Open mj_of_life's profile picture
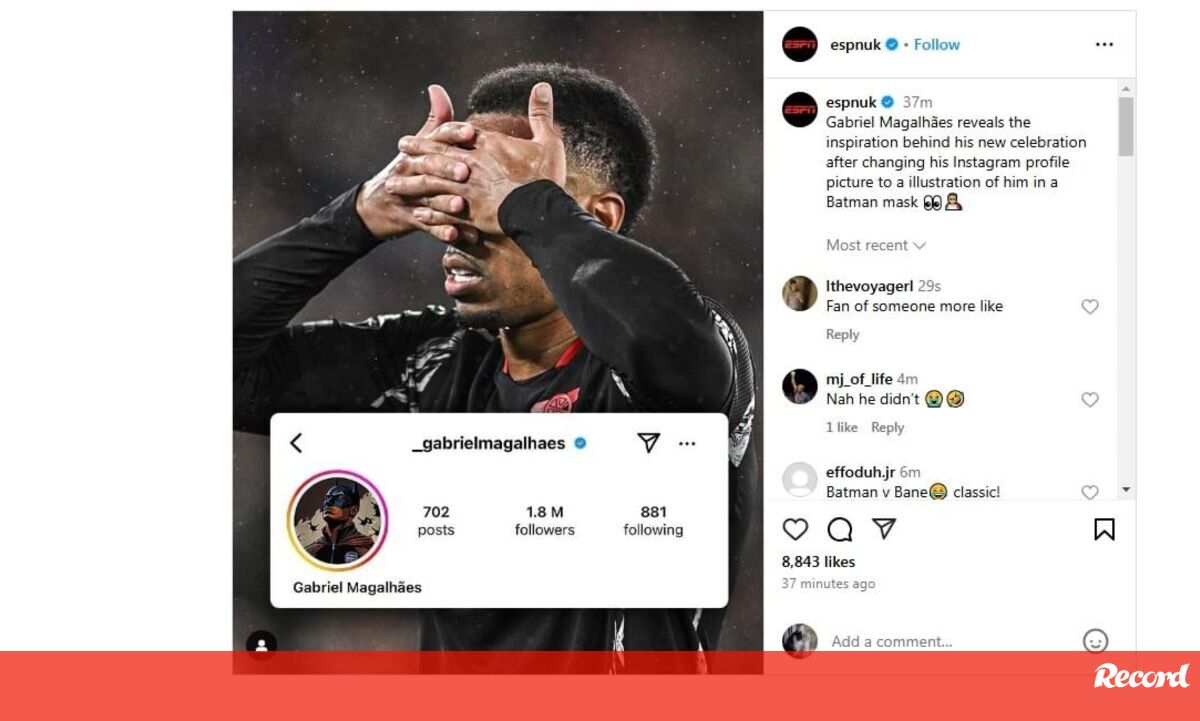This screenshot has height=721, width=1200. coord(800,386)
